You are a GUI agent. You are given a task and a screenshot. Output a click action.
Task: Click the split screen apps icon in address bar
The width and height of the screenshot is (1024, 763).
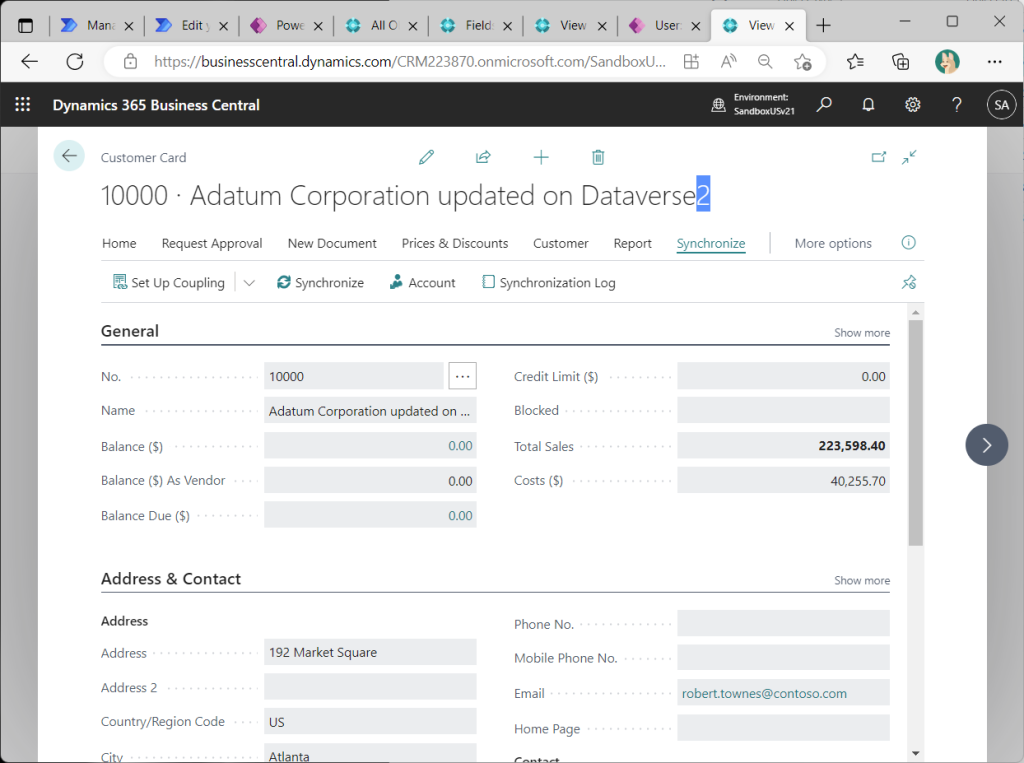point(691,61)
